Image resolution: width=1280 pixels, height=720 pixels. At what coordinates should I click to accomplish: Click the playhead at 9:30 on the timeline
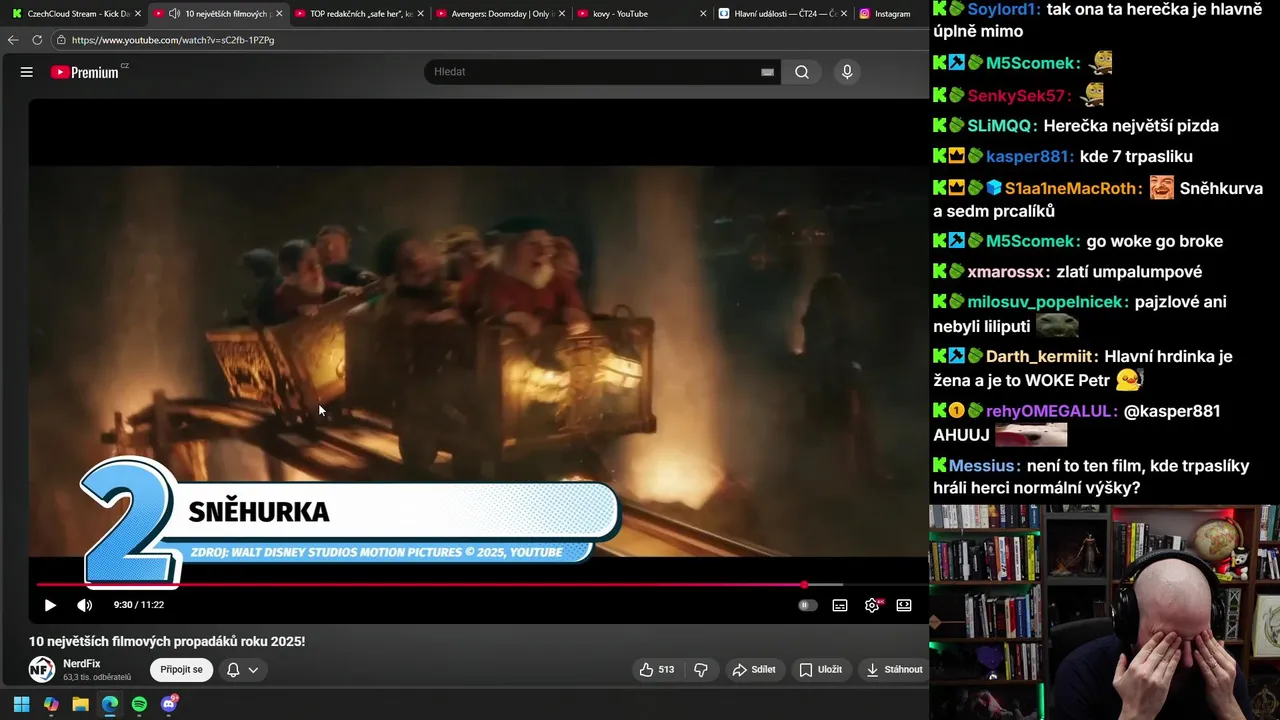[x=805, y=585]
